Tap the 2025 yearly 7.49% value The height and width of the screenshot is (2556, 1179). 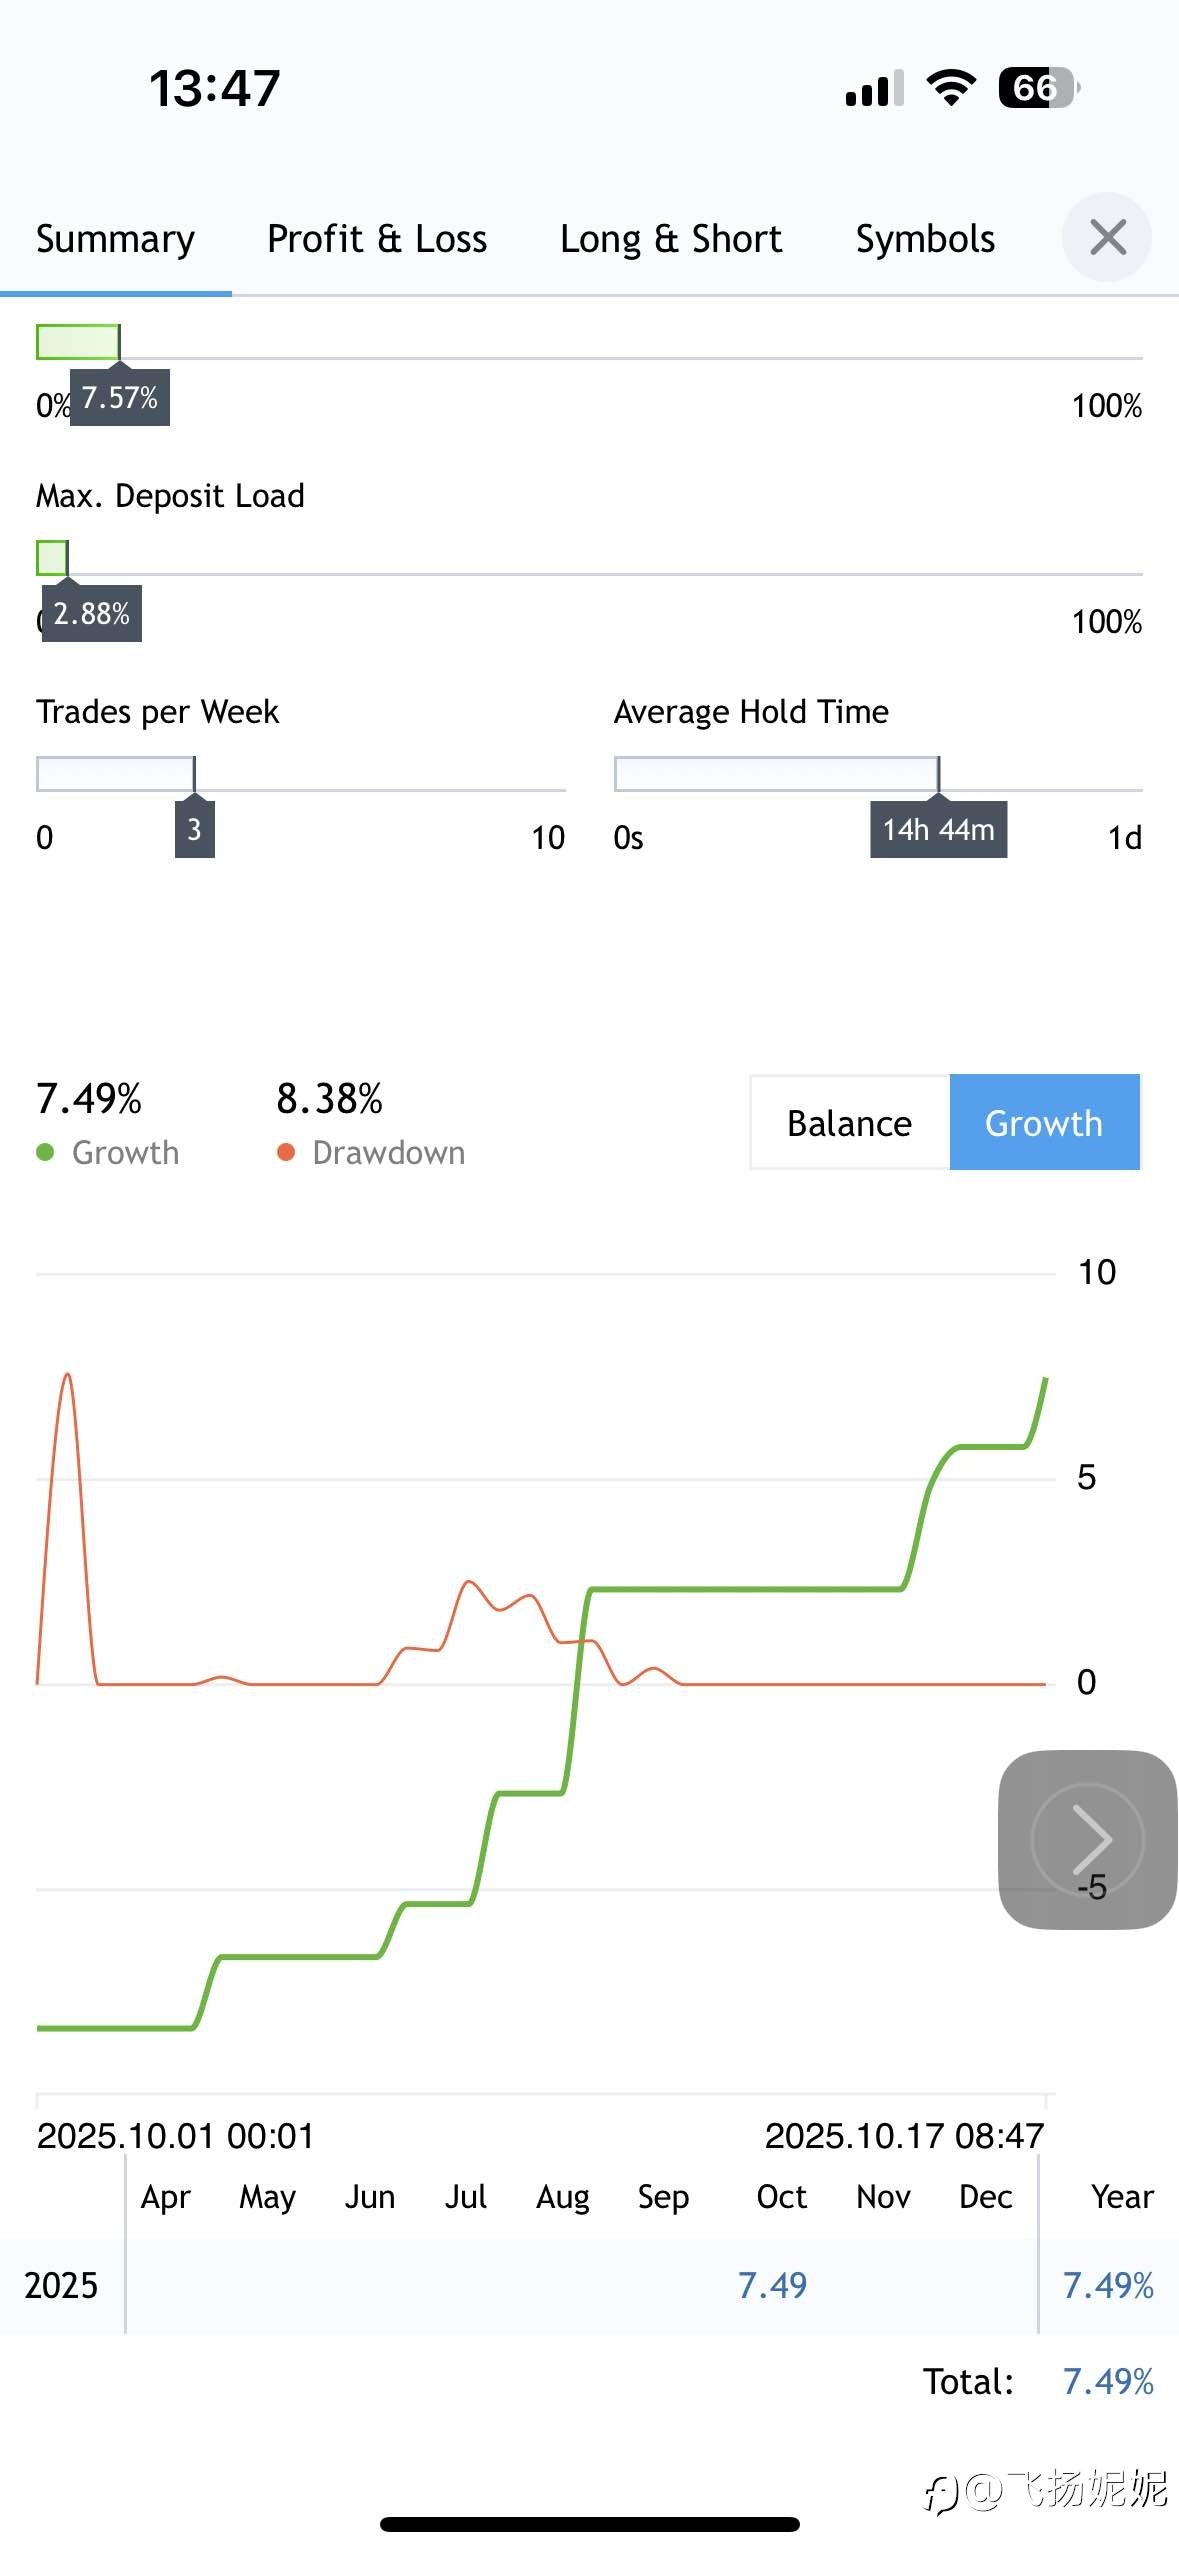[1108, 2284]
